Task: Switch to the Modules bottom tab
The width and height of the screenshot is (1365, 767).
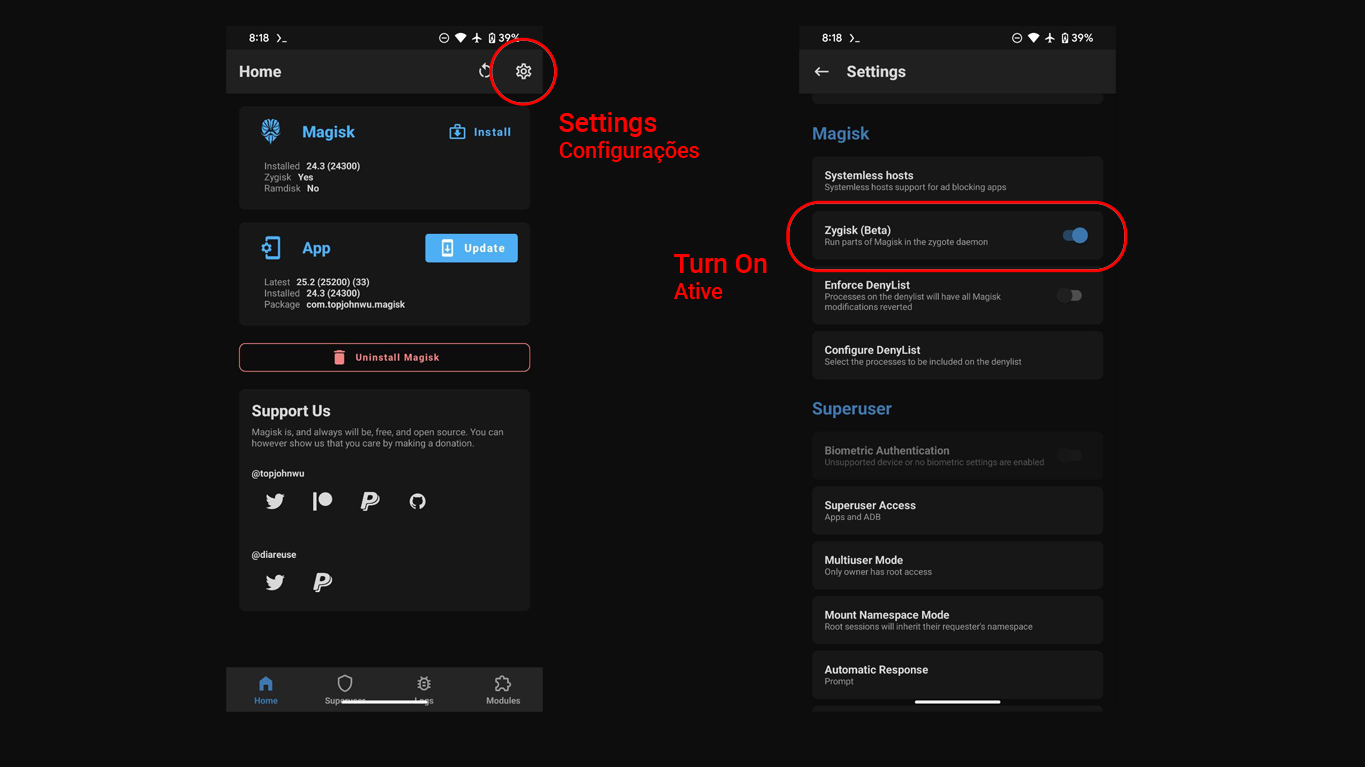Action: point(503,690)
